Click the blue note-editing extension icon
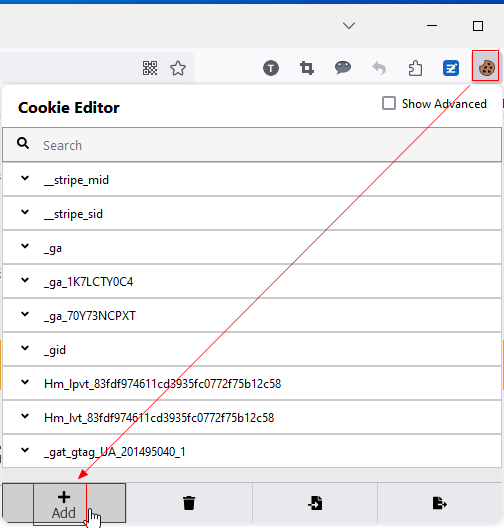Screen dimensions: 504x528 (x=451, y=68)
